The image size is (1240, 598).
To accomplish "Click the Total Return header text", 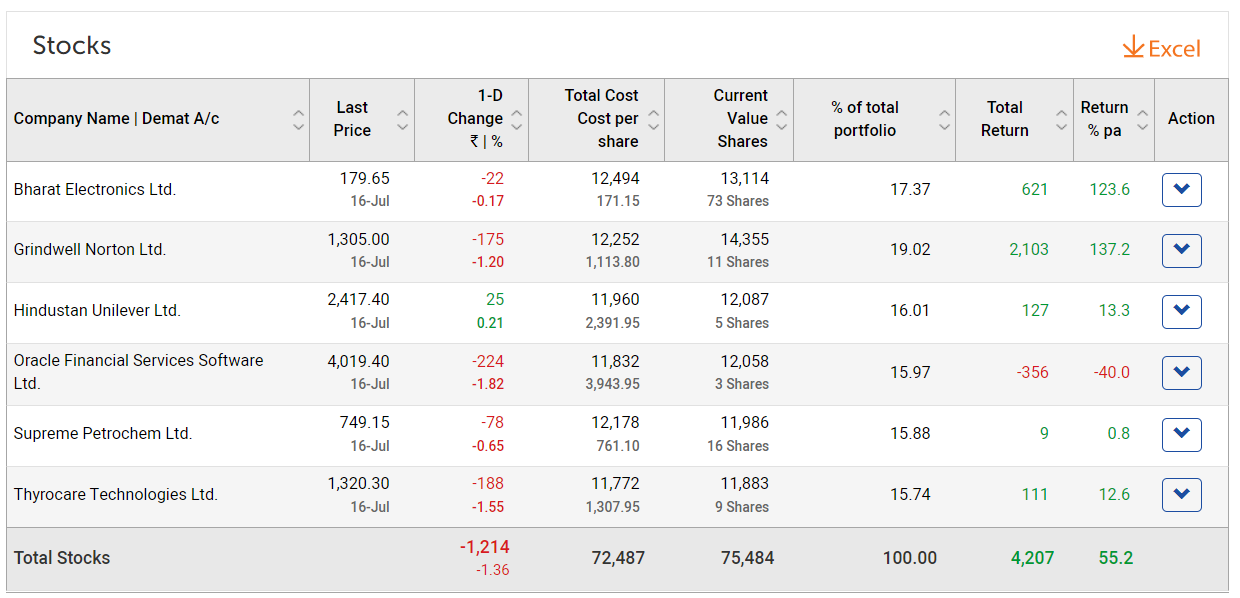I will pos(1005,119).
